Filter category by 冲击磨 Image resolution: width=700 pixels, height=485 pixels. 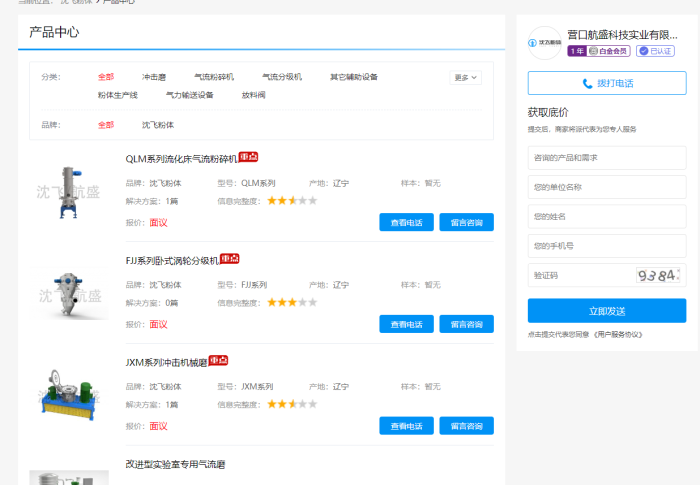pyautogui.click(x=154, y=77)
